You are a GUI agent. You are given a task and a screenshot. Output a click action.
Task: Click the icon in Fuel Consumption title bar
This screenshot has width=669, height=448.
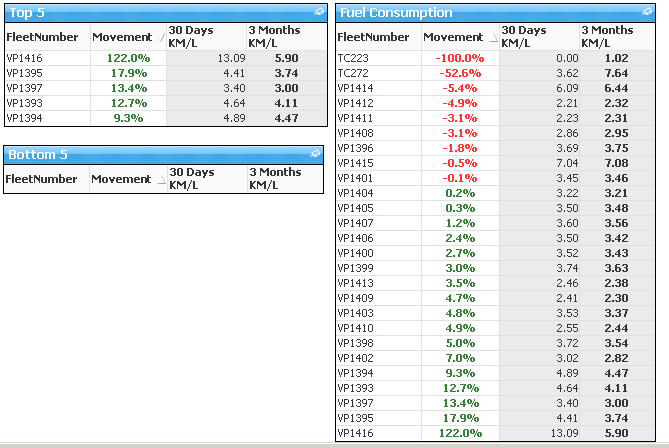pyautogui.click(x=647, y=12)
